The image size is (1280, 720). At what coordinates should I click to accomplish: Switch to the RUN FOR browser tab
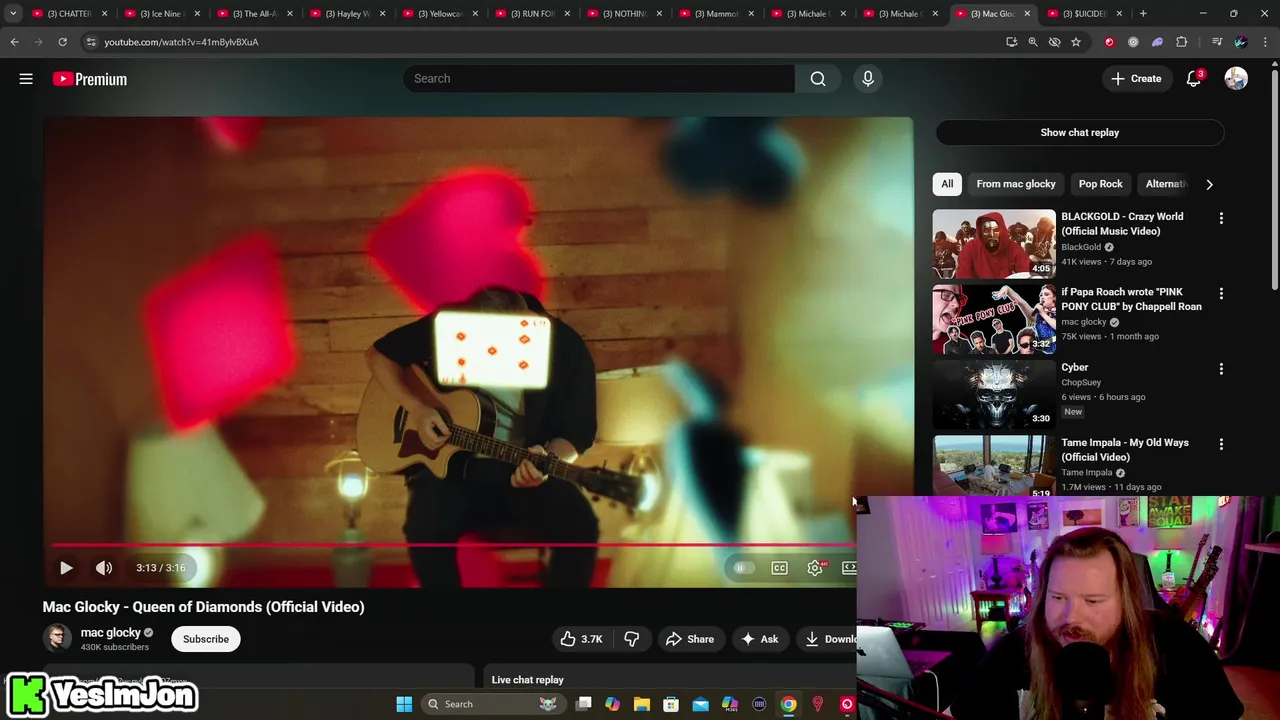pos(531,14)
